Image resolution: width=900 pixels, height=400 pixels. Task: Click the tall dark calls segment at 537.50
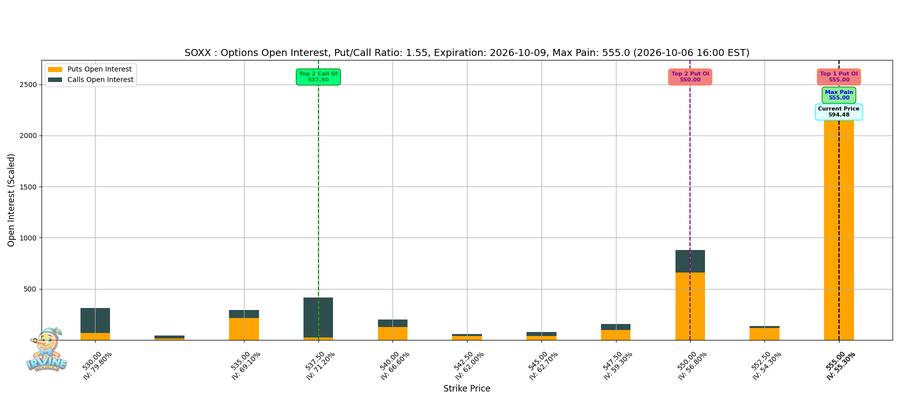pyautogui.click(x=318, y=317)
